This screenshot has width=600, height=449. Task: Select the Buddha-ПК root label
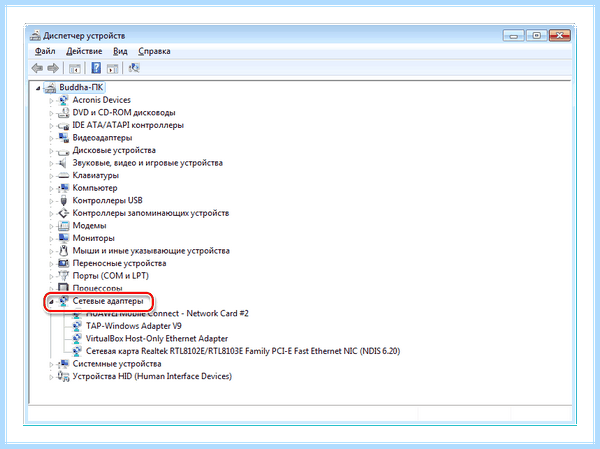[x=81, y=88]
